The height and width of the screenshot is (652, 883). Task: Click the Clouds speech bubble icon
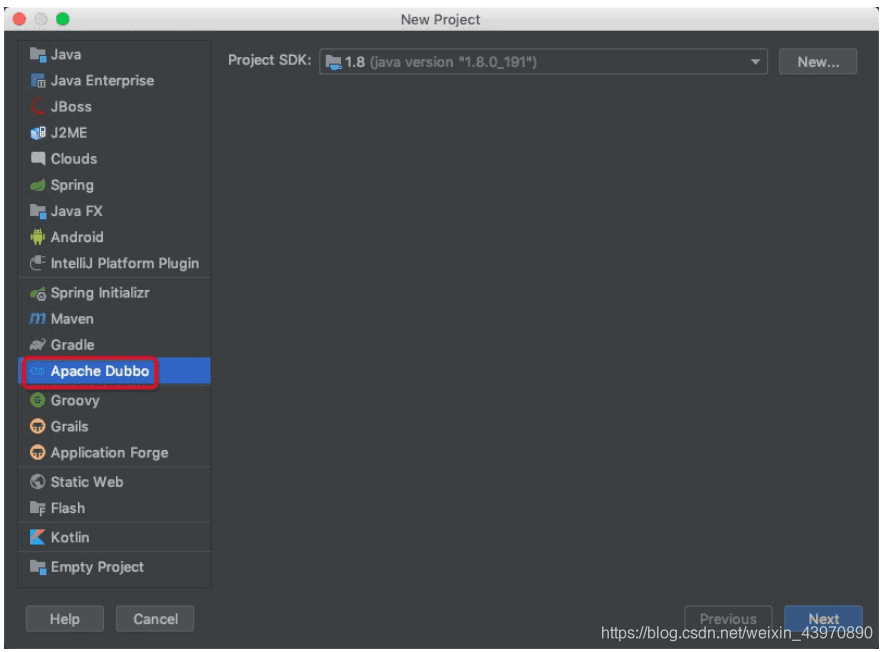pyautogui.click(x=38, y=159)
